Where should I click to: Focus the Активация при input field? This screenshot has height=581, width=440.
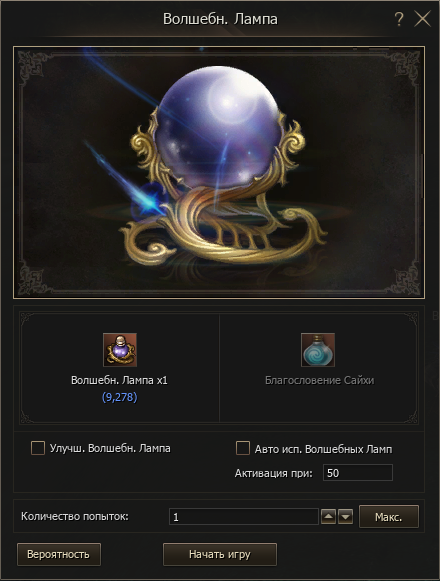[x=358, y=473]
